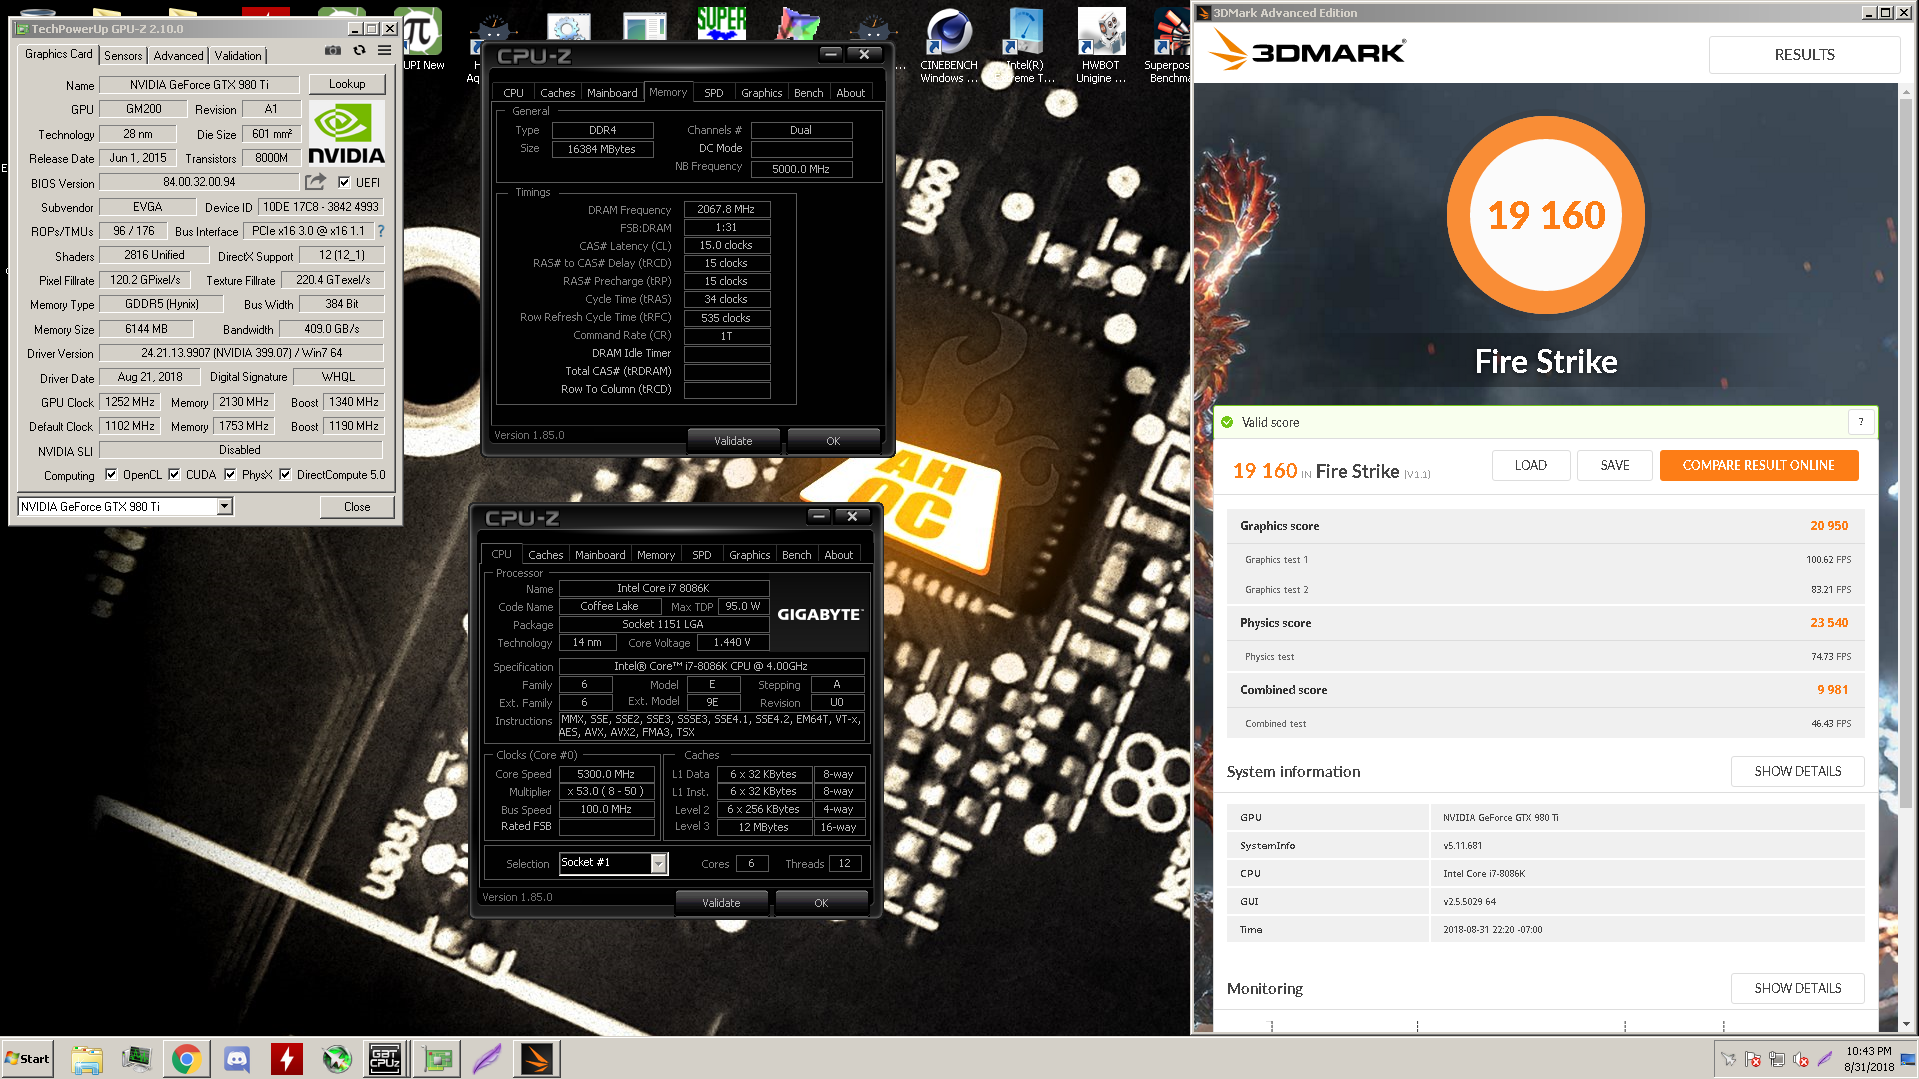Viewport: 1919px width, 1079px height.
Task: Toggle the DirectCompute 5.0 checkbox
Action: tap(285, 475)
